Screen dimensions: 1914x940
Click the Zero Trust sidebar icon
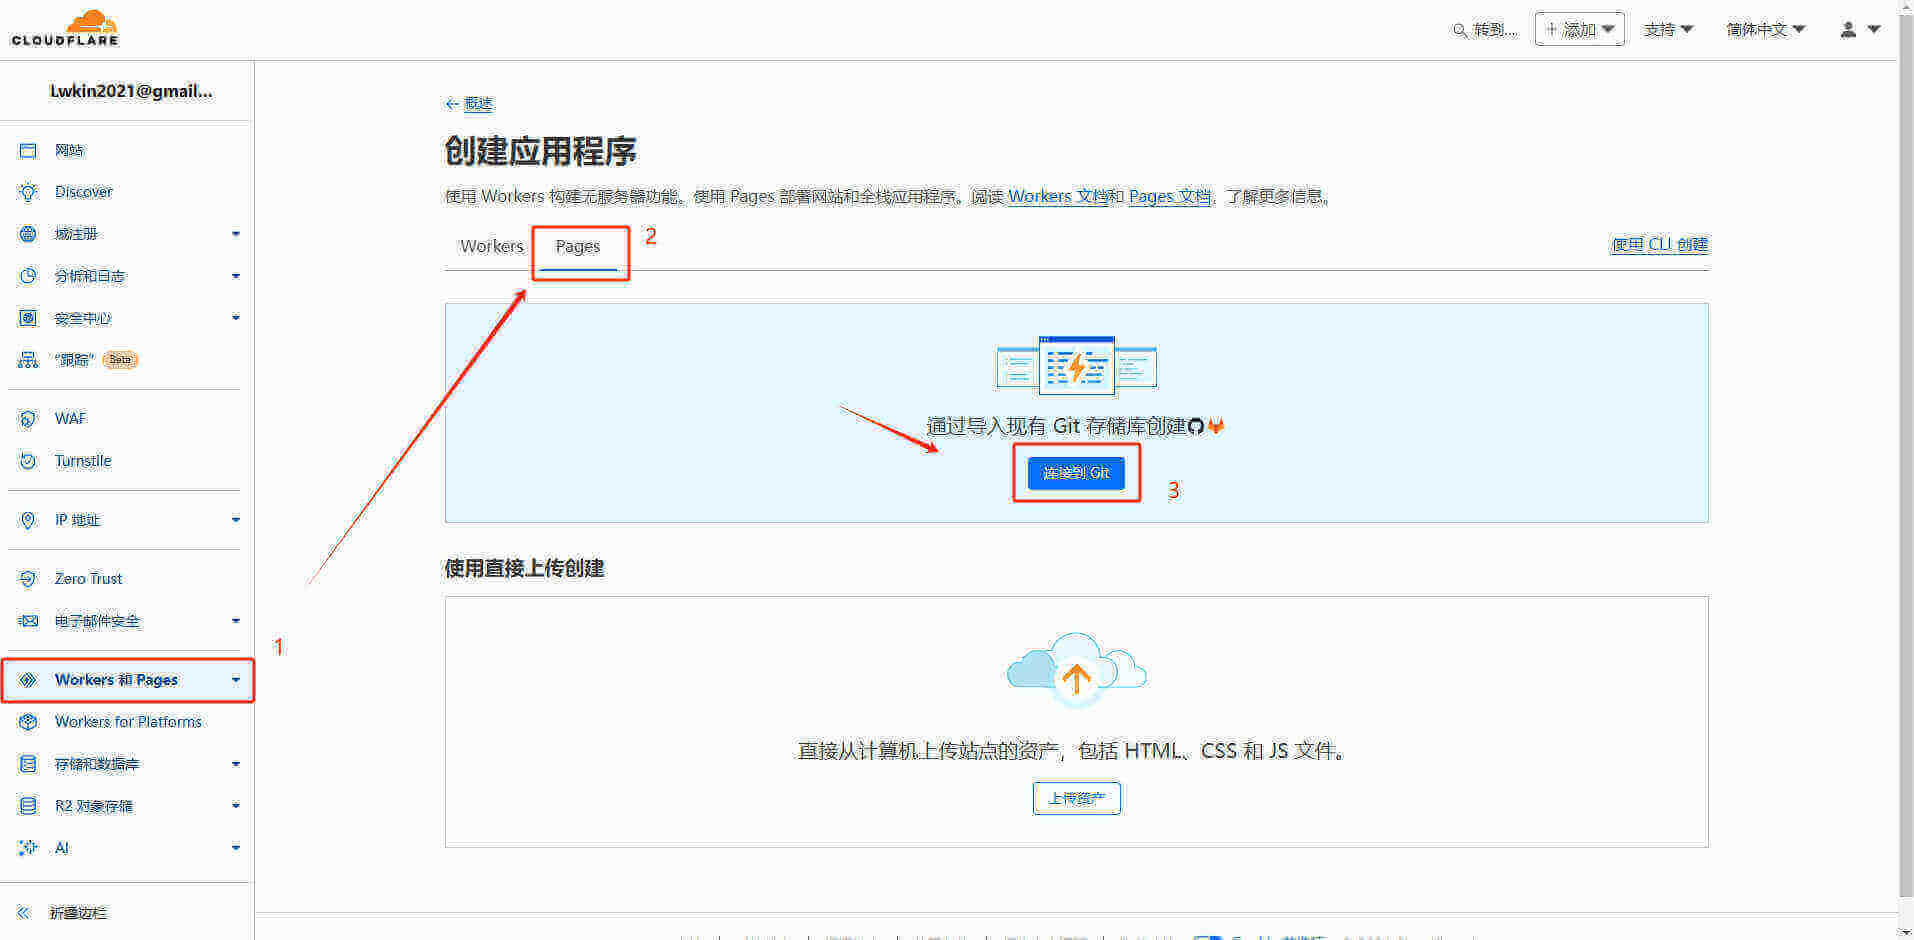(x=28, y=579)
